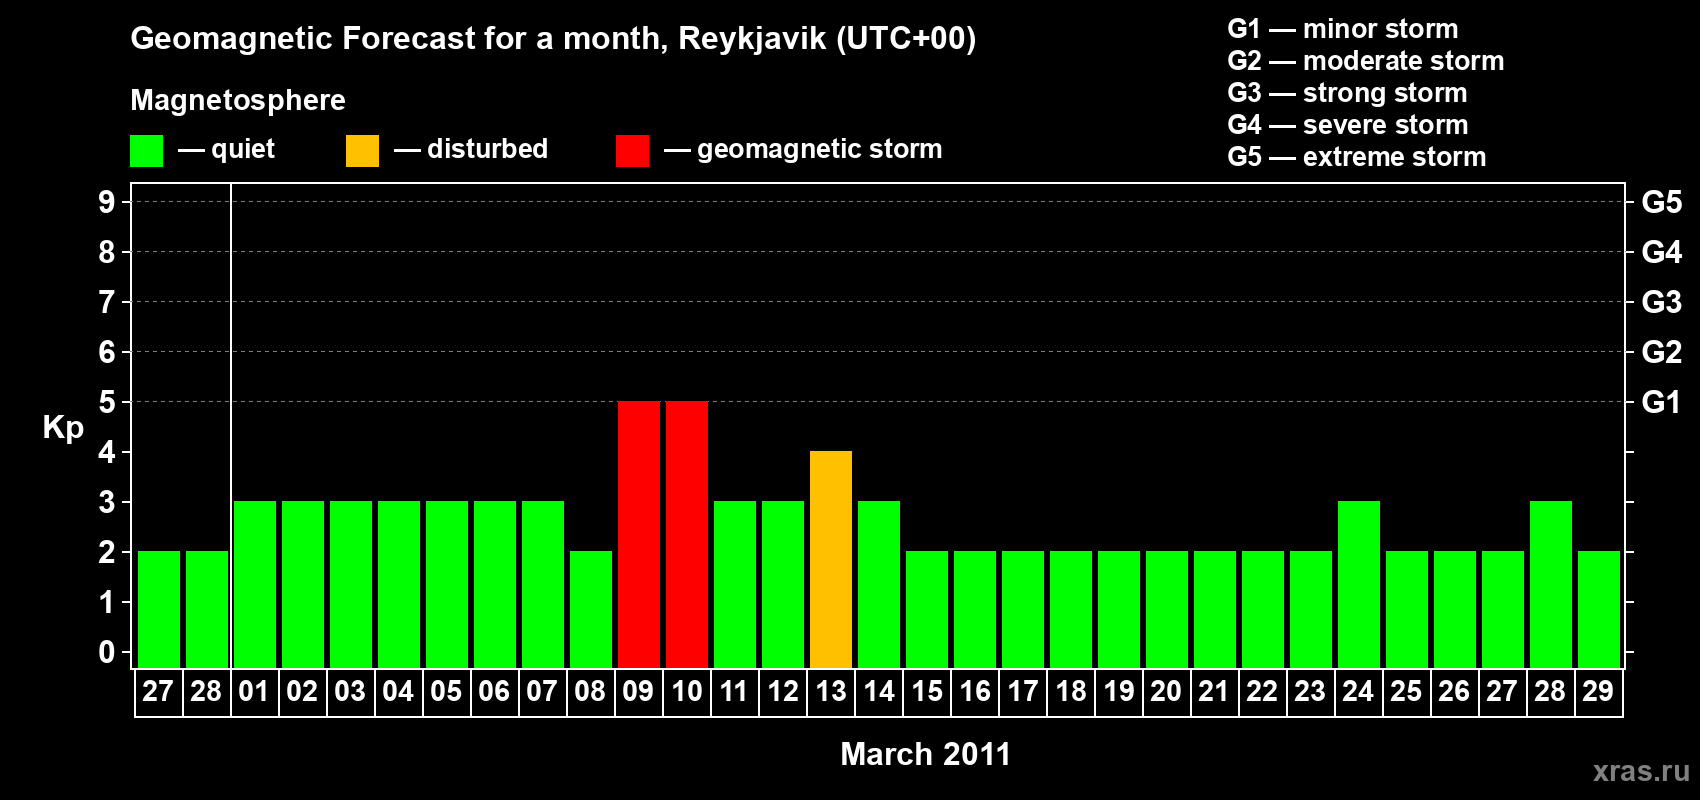This screenshot has width=1700, height=800.
Task: Click the green bar above date 01
Action: 255,584
